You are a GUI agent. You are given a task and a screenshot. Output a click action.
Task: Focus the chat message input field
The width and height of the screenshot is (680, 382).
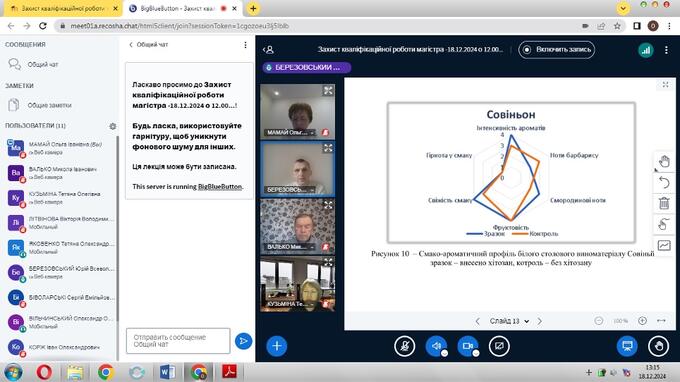pyautogui.click(x=178, y=341)
